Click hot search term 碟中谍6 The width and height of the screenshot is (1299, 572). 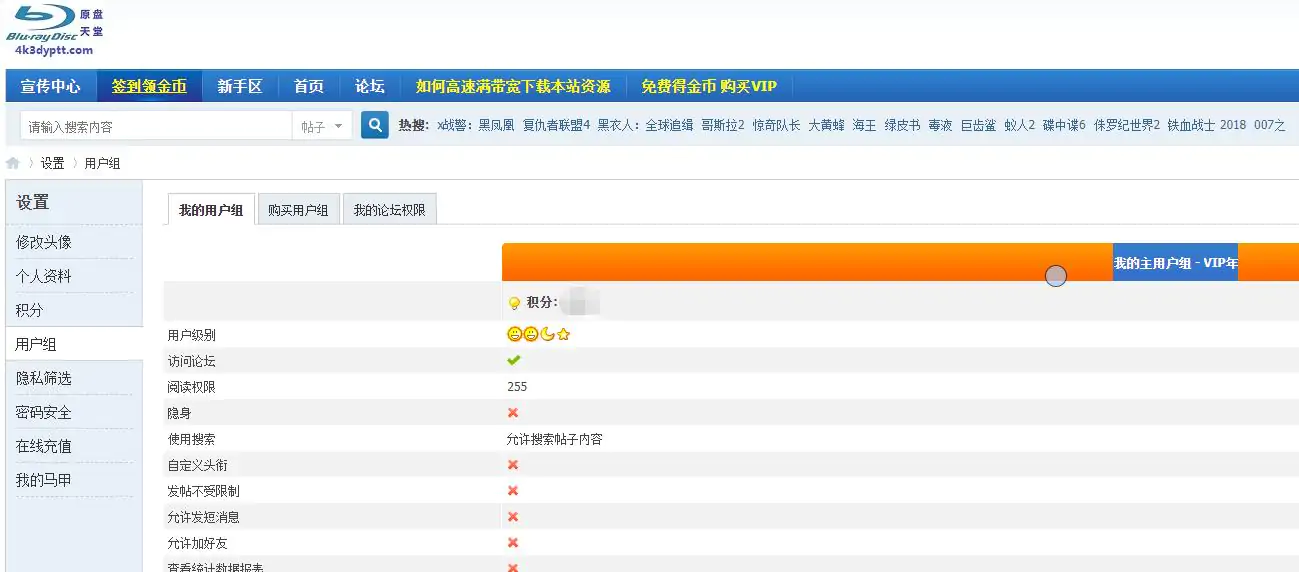[x=1064, y=125]
